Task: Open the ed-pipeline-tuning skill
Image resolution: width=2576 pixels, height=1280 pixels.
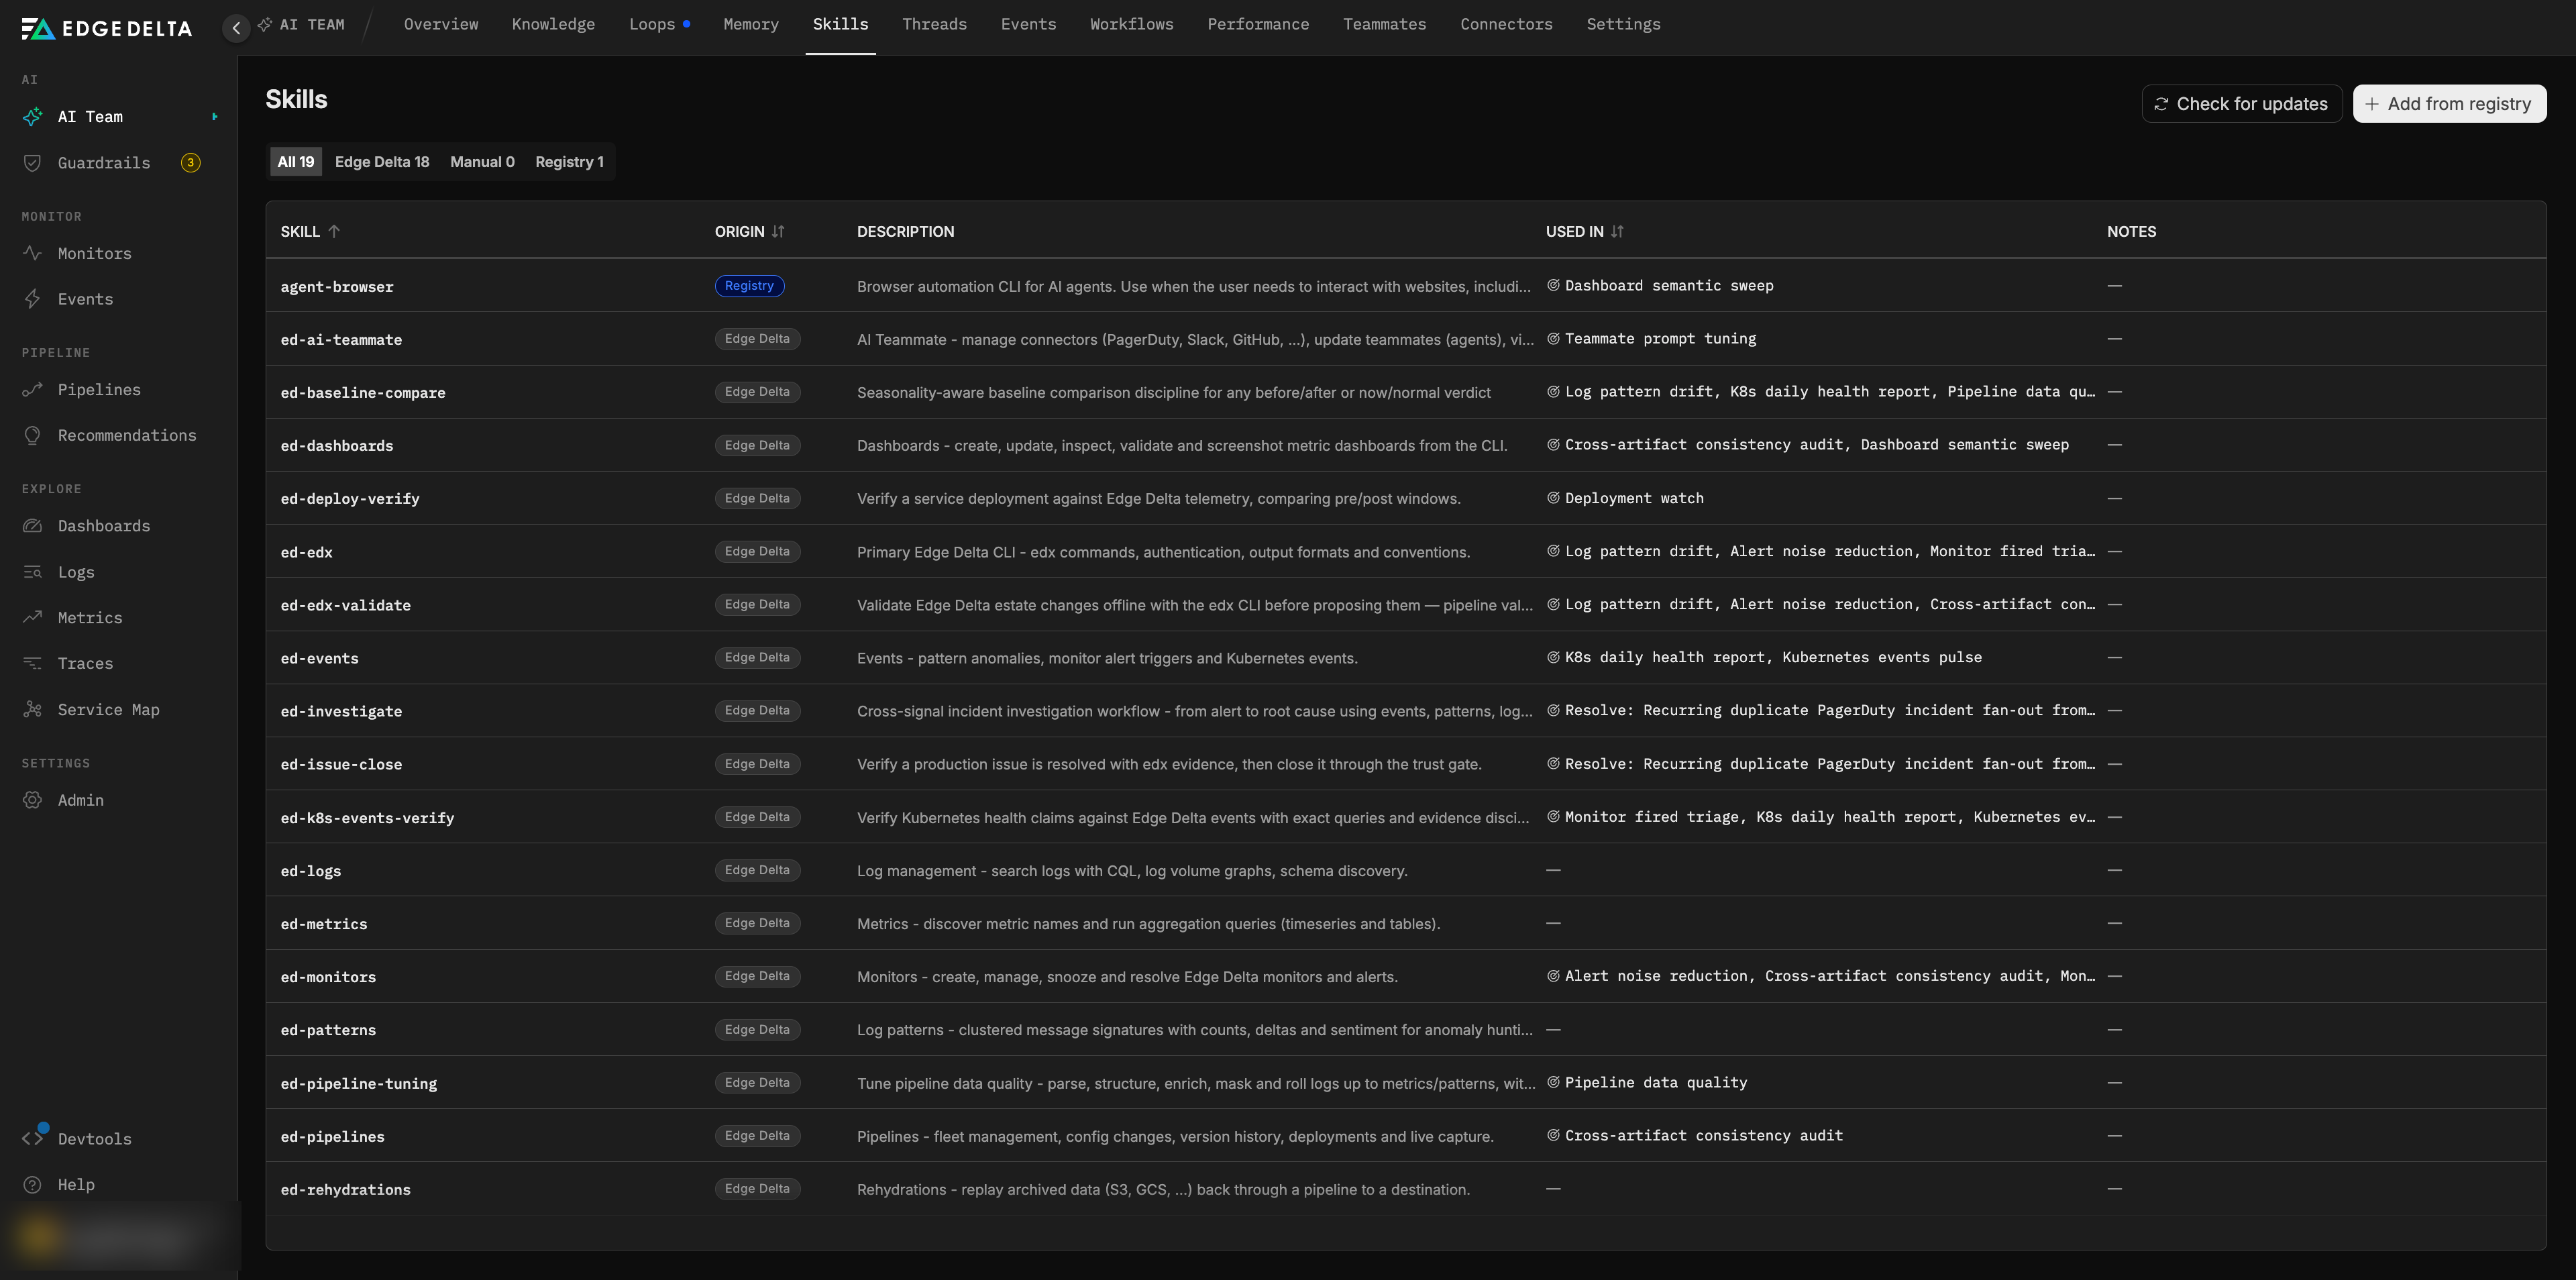Action: tap(359, 1083)
